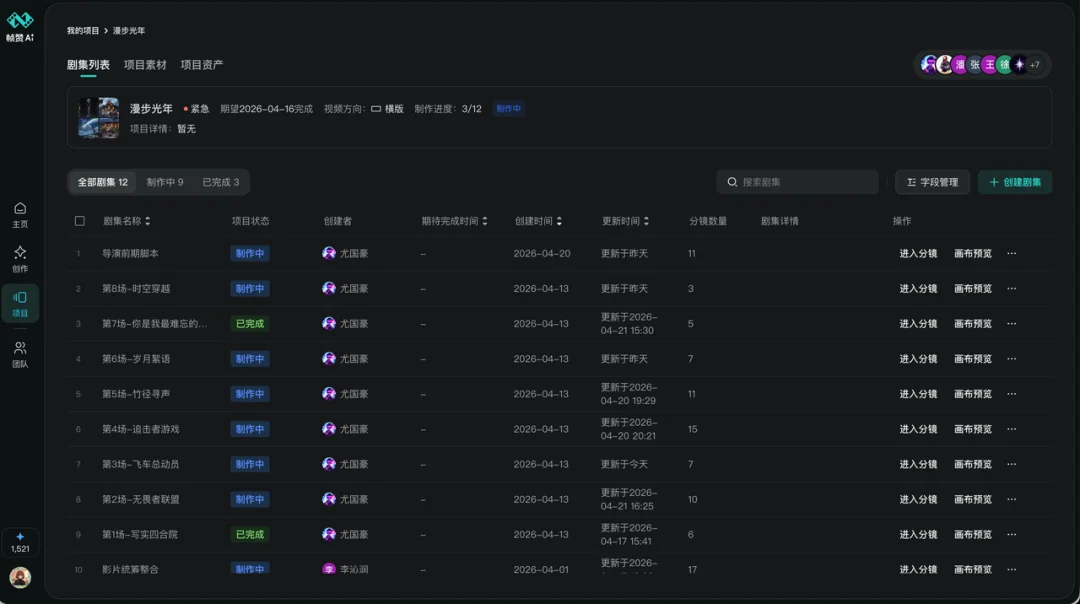Click the 创建剧集 button
Screen dimensions: 1080x604
point(1015,182)
